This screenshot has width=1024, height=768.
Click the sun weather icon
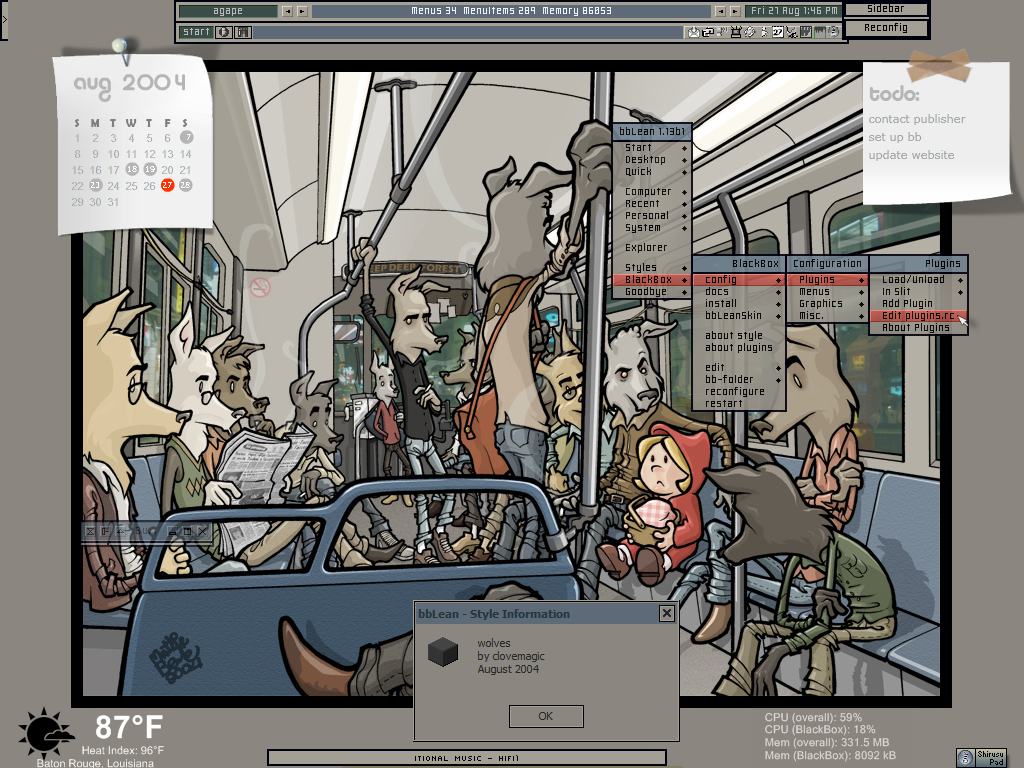[46, 733]
